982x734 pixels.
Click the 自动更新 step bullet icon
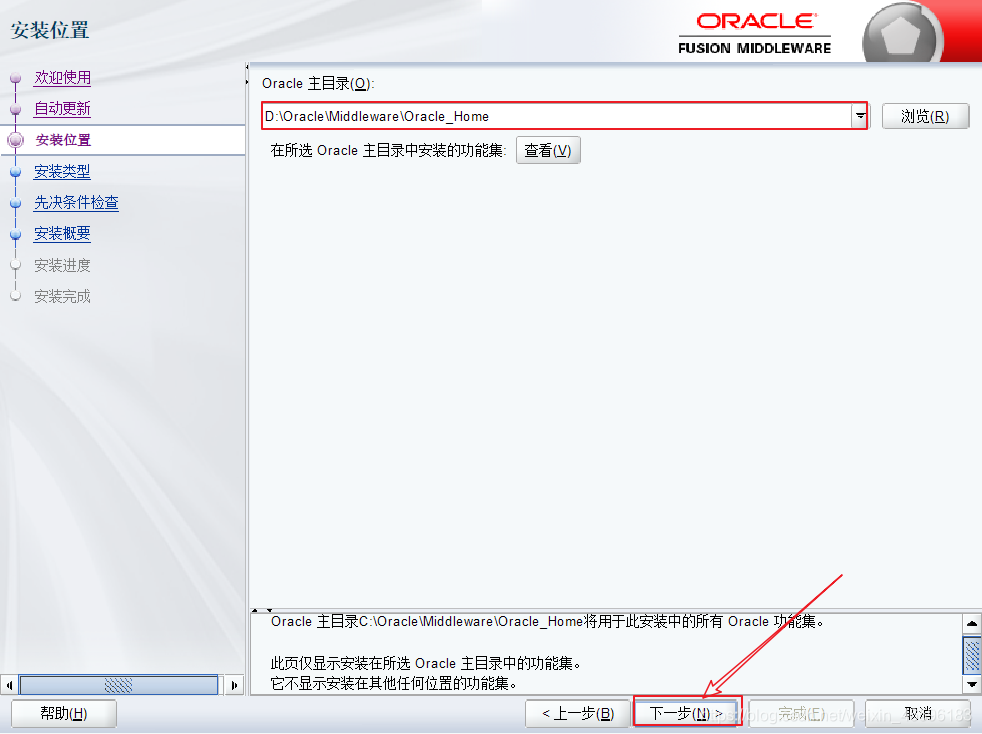(16, 110)
